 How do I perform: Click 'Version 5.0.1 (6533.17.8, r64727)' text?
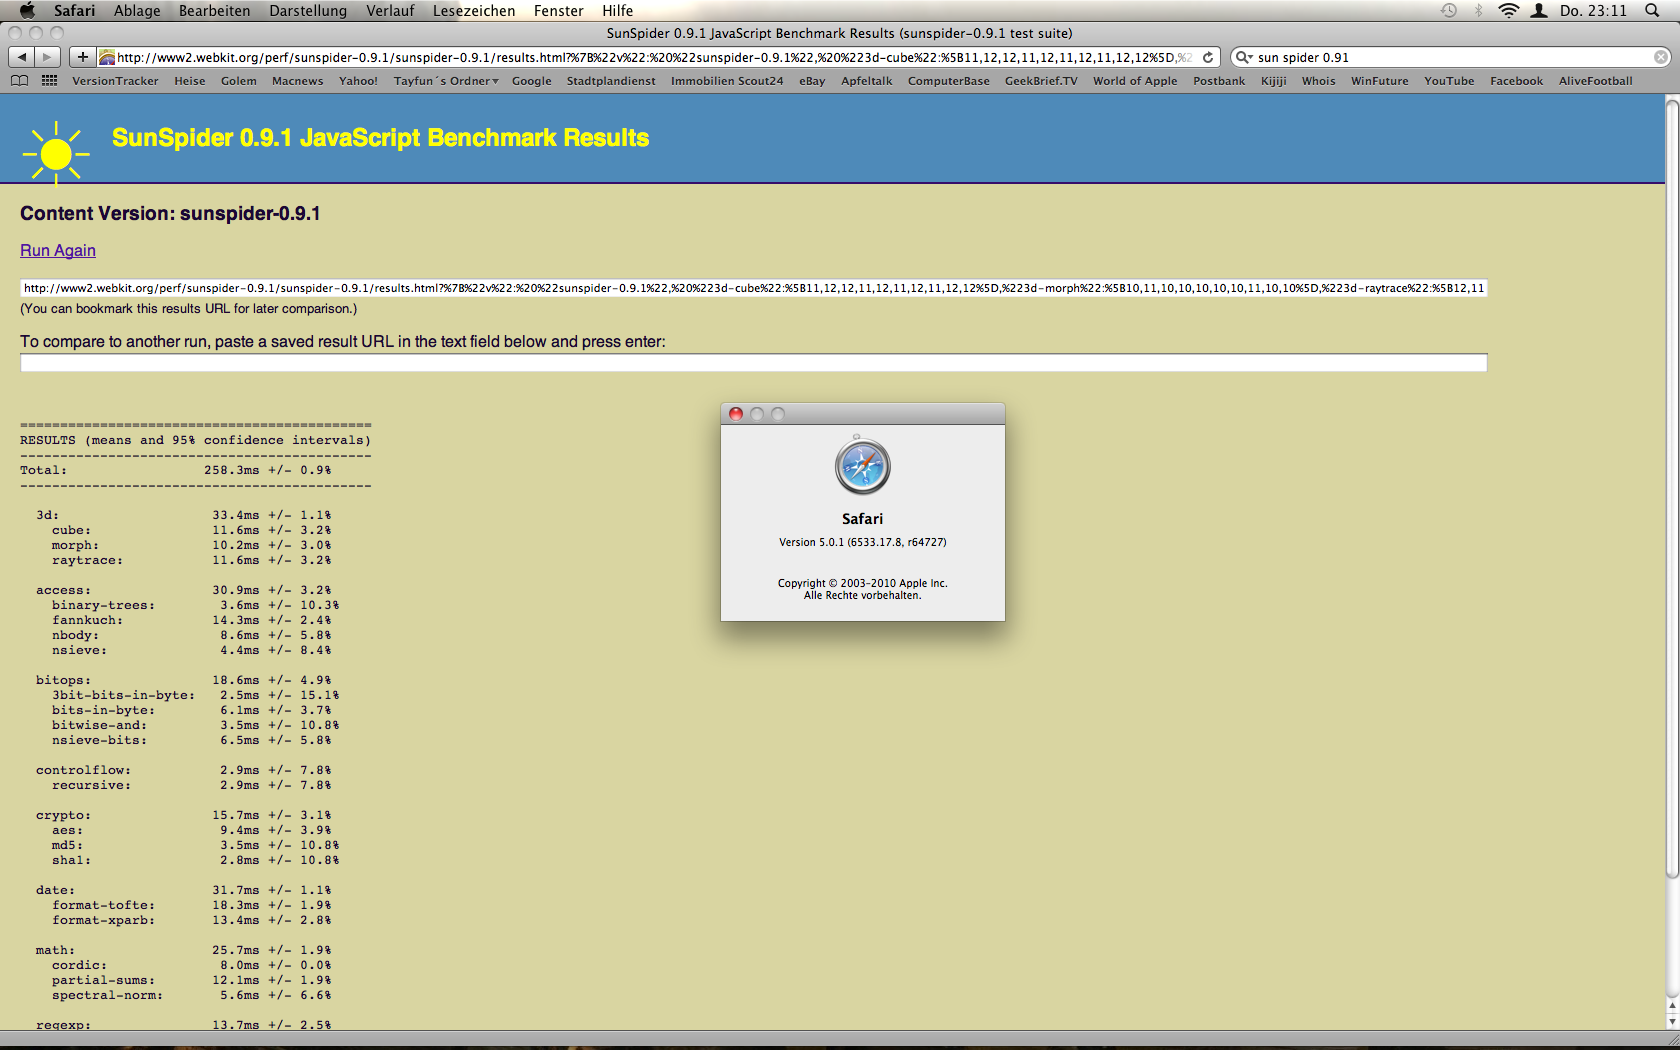click(x=862, y=542)
